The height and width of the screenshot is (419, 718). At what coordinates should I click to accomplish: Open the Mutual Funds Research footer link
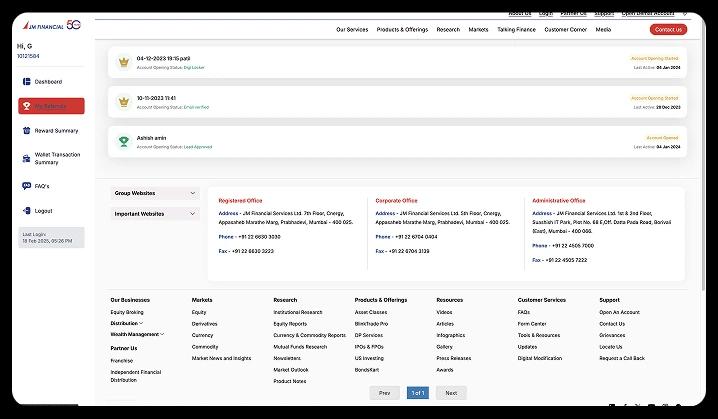(x=300, y=346)
